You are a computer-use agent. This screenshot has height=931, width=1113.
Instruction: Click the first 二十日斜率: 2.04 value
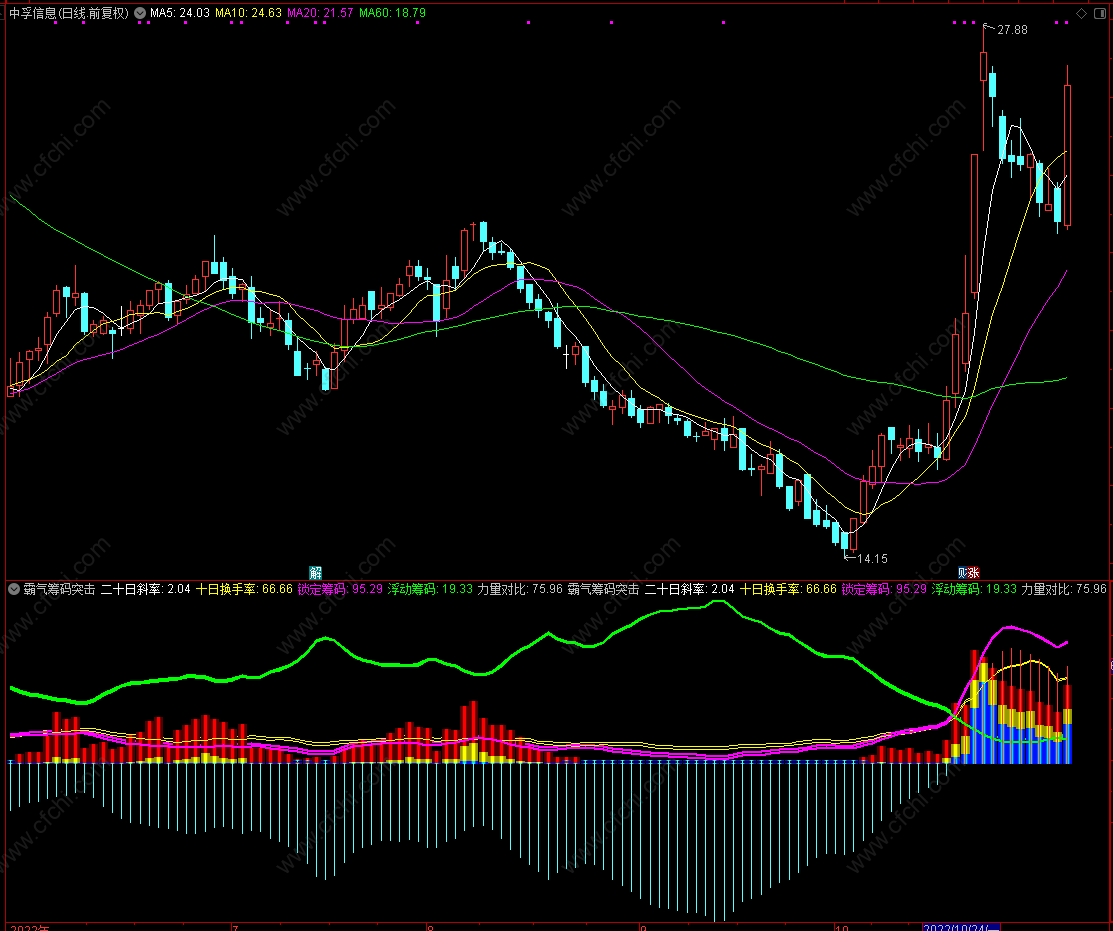tap(146, 589)
